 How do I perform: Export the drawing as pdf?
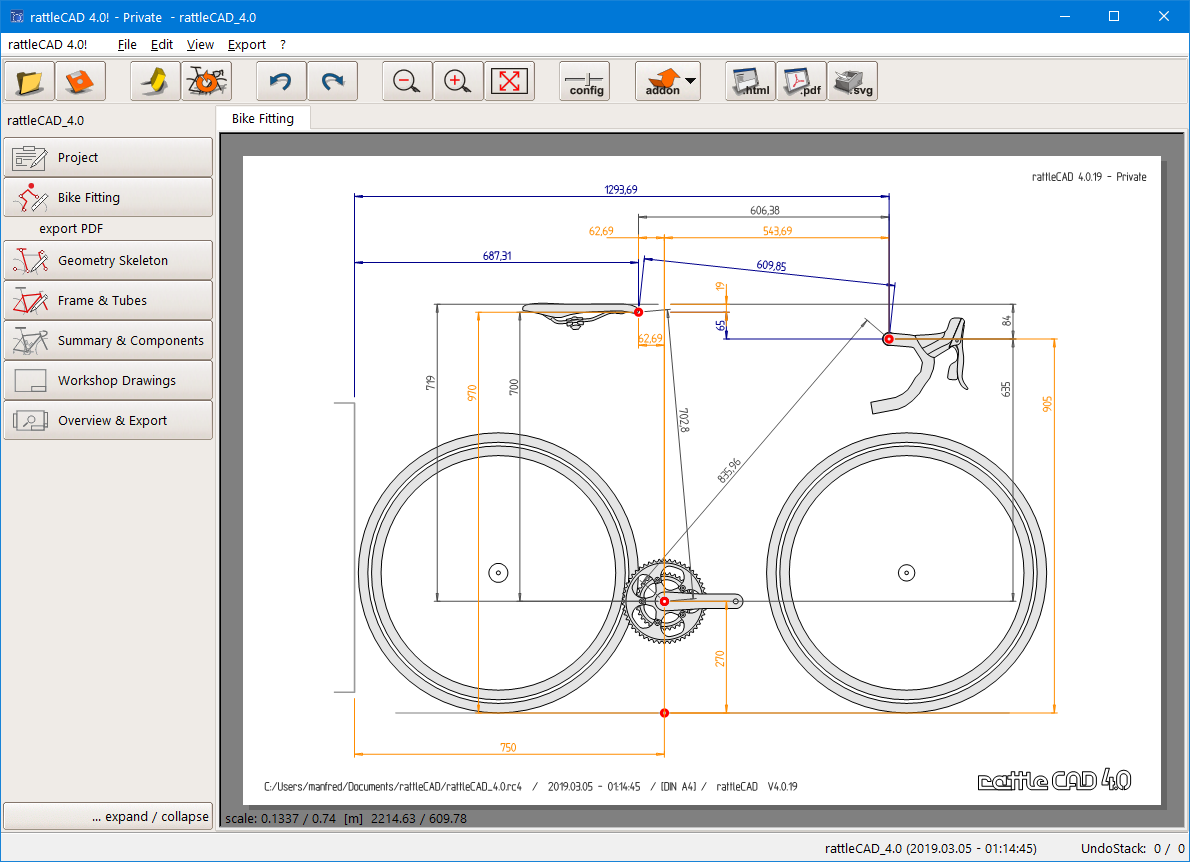(x=801, y=81)
